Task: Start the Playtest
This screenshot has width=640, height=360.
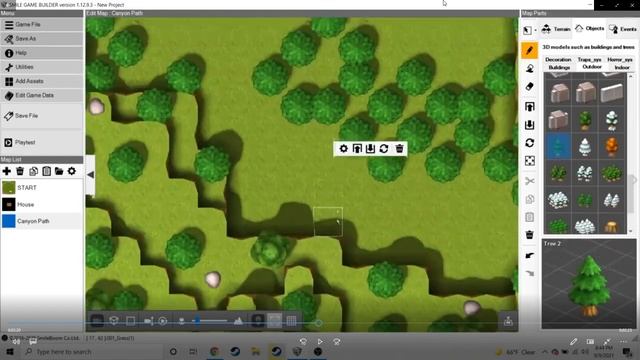Action: click(x=42, y=142)
